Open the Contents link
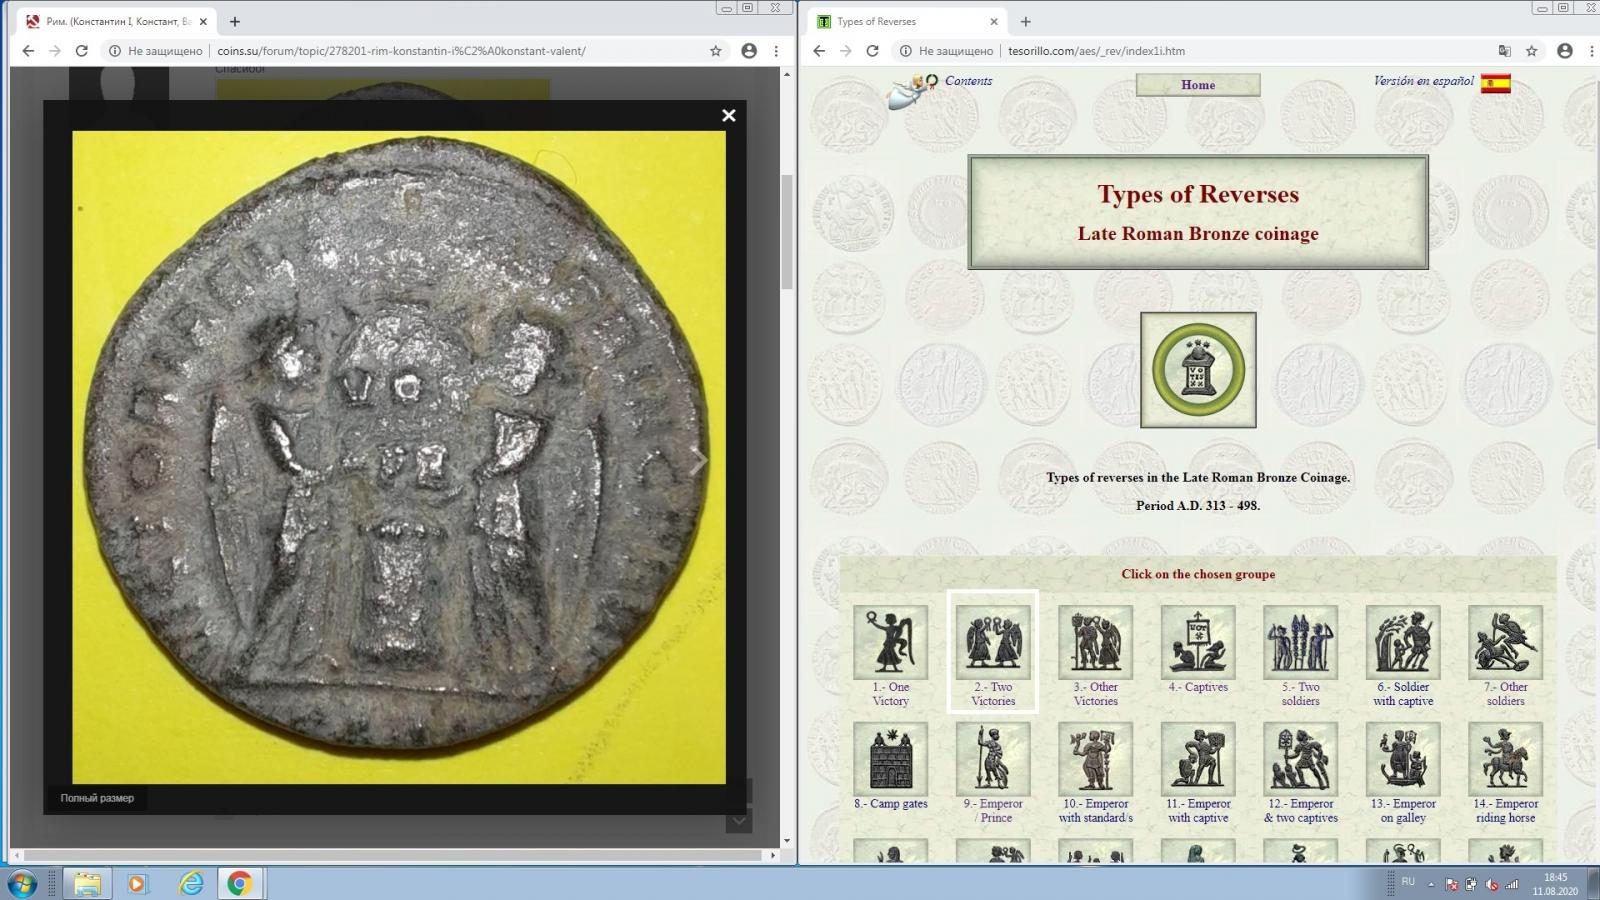Viewport: 1600px width, 900px height. [968, 81]
